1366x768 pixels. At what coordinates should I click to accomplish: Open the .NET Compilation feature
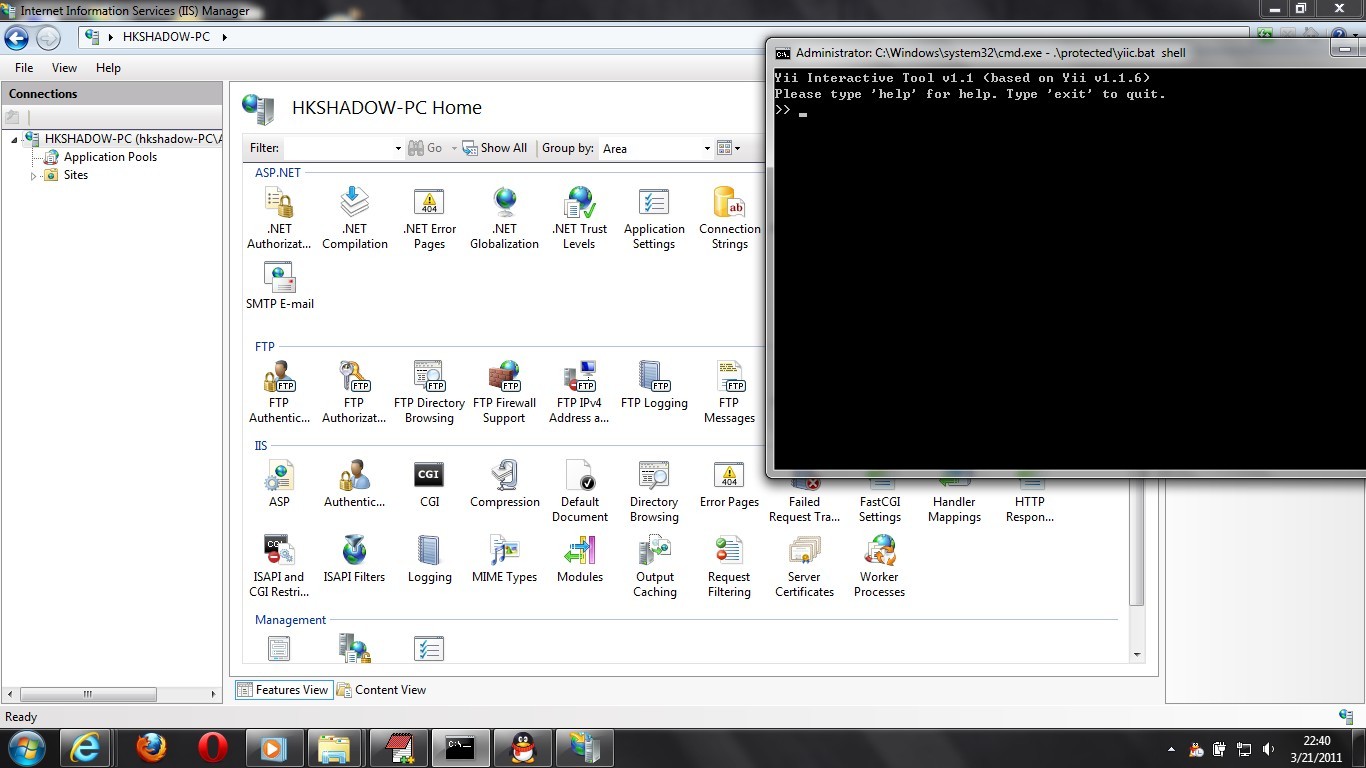pyautogui.click(x=354, y=218)
